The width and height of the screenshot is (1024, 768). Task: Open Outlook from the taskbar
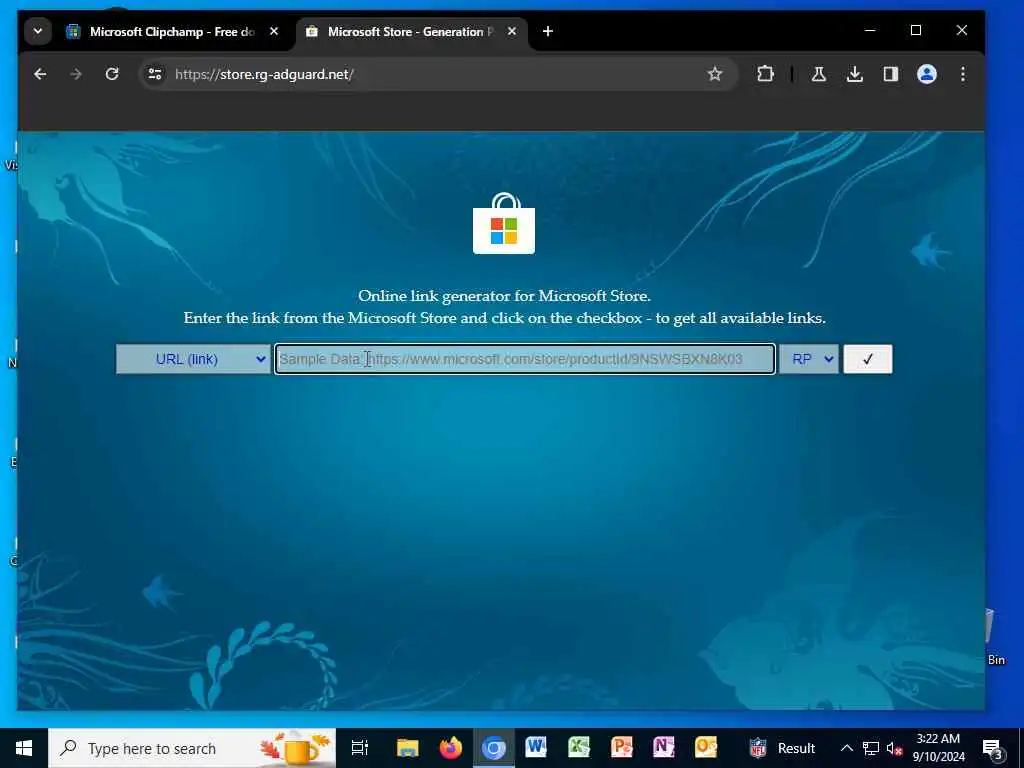(706, 747)
